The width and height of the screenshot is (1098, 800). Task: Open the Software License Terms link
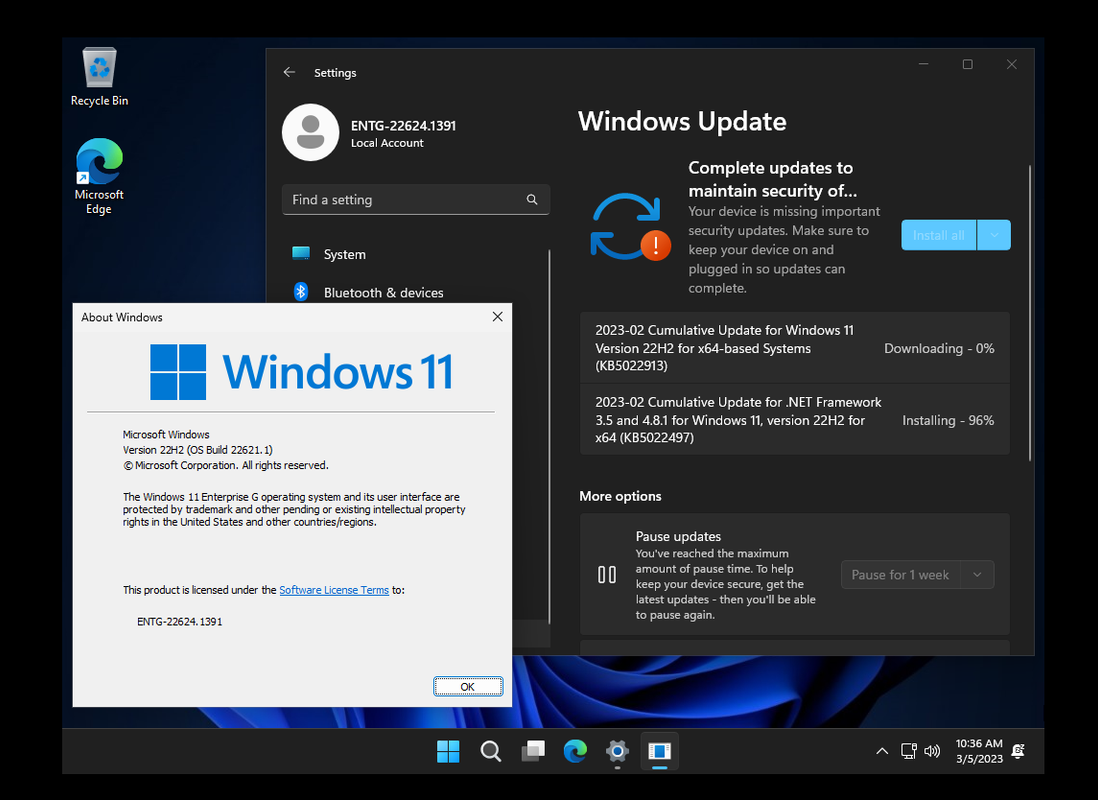pos(334,590)
